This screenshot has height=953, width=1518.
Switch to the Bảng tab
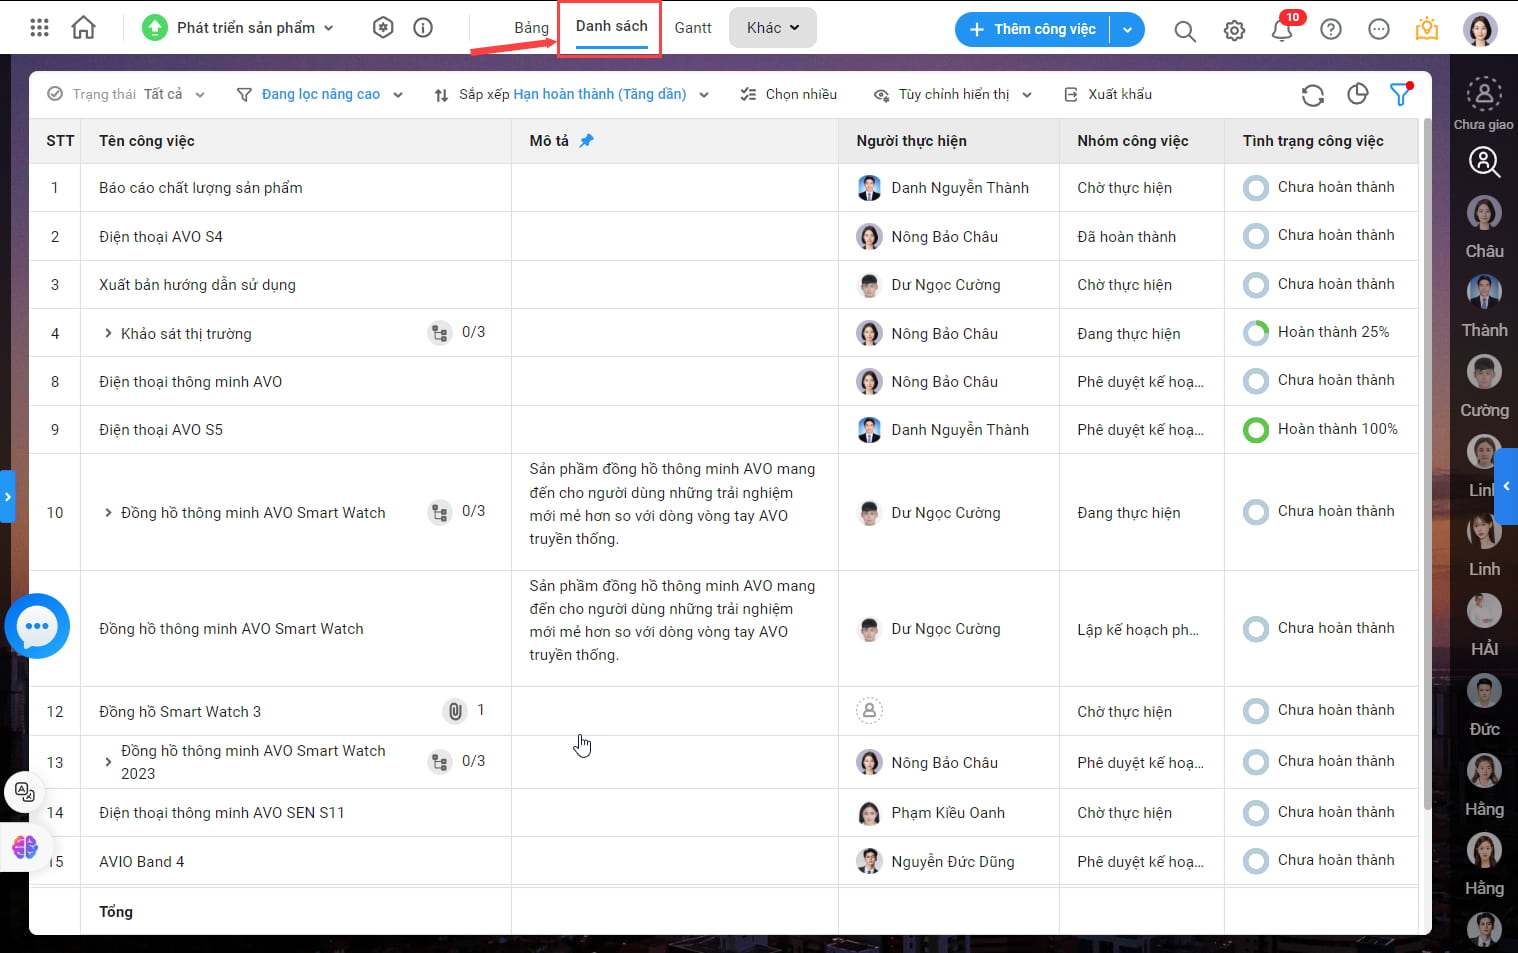click(x=531, y=28)
